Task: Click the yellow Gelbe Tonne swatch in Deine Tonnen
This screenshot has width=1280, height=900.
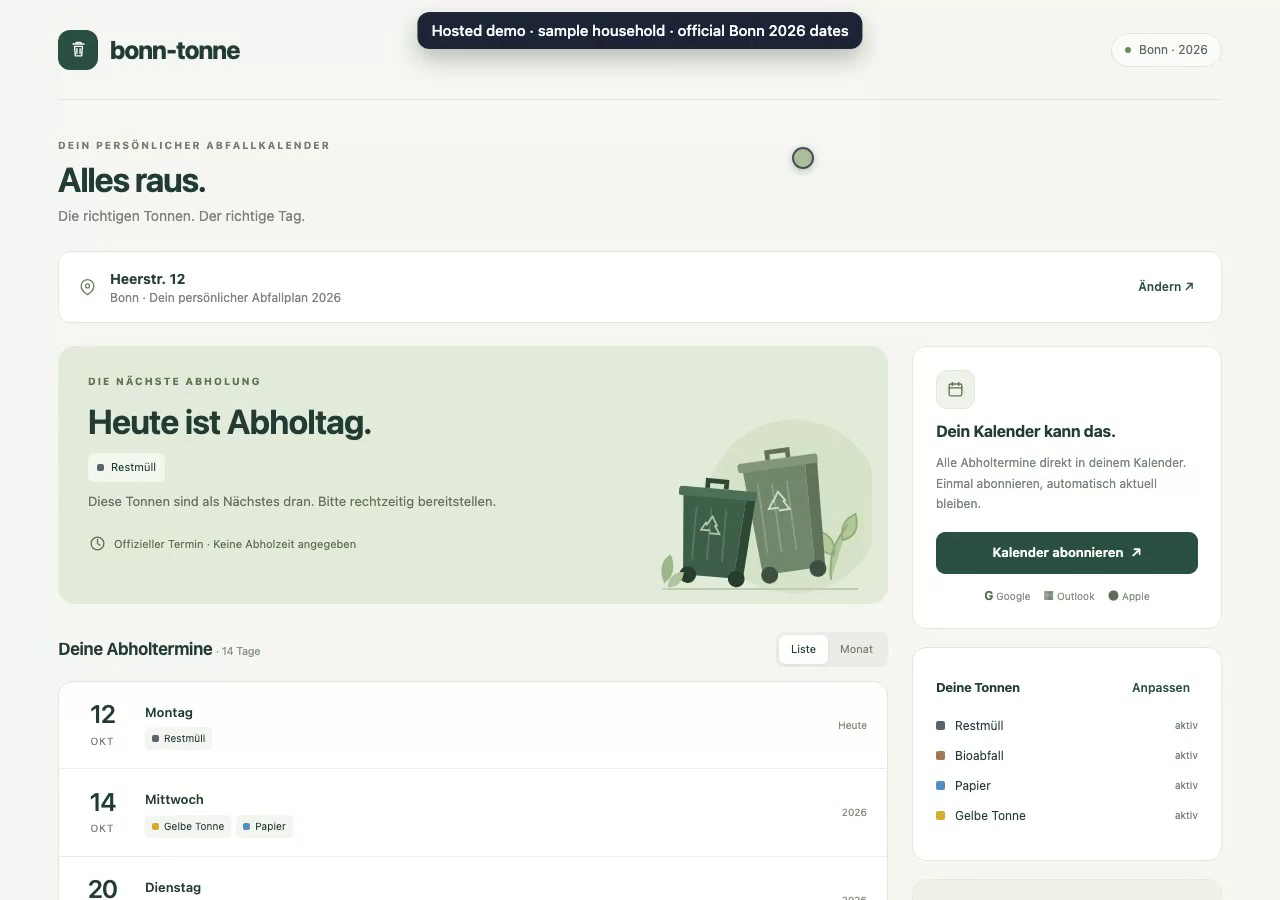Action: point(940,815)
